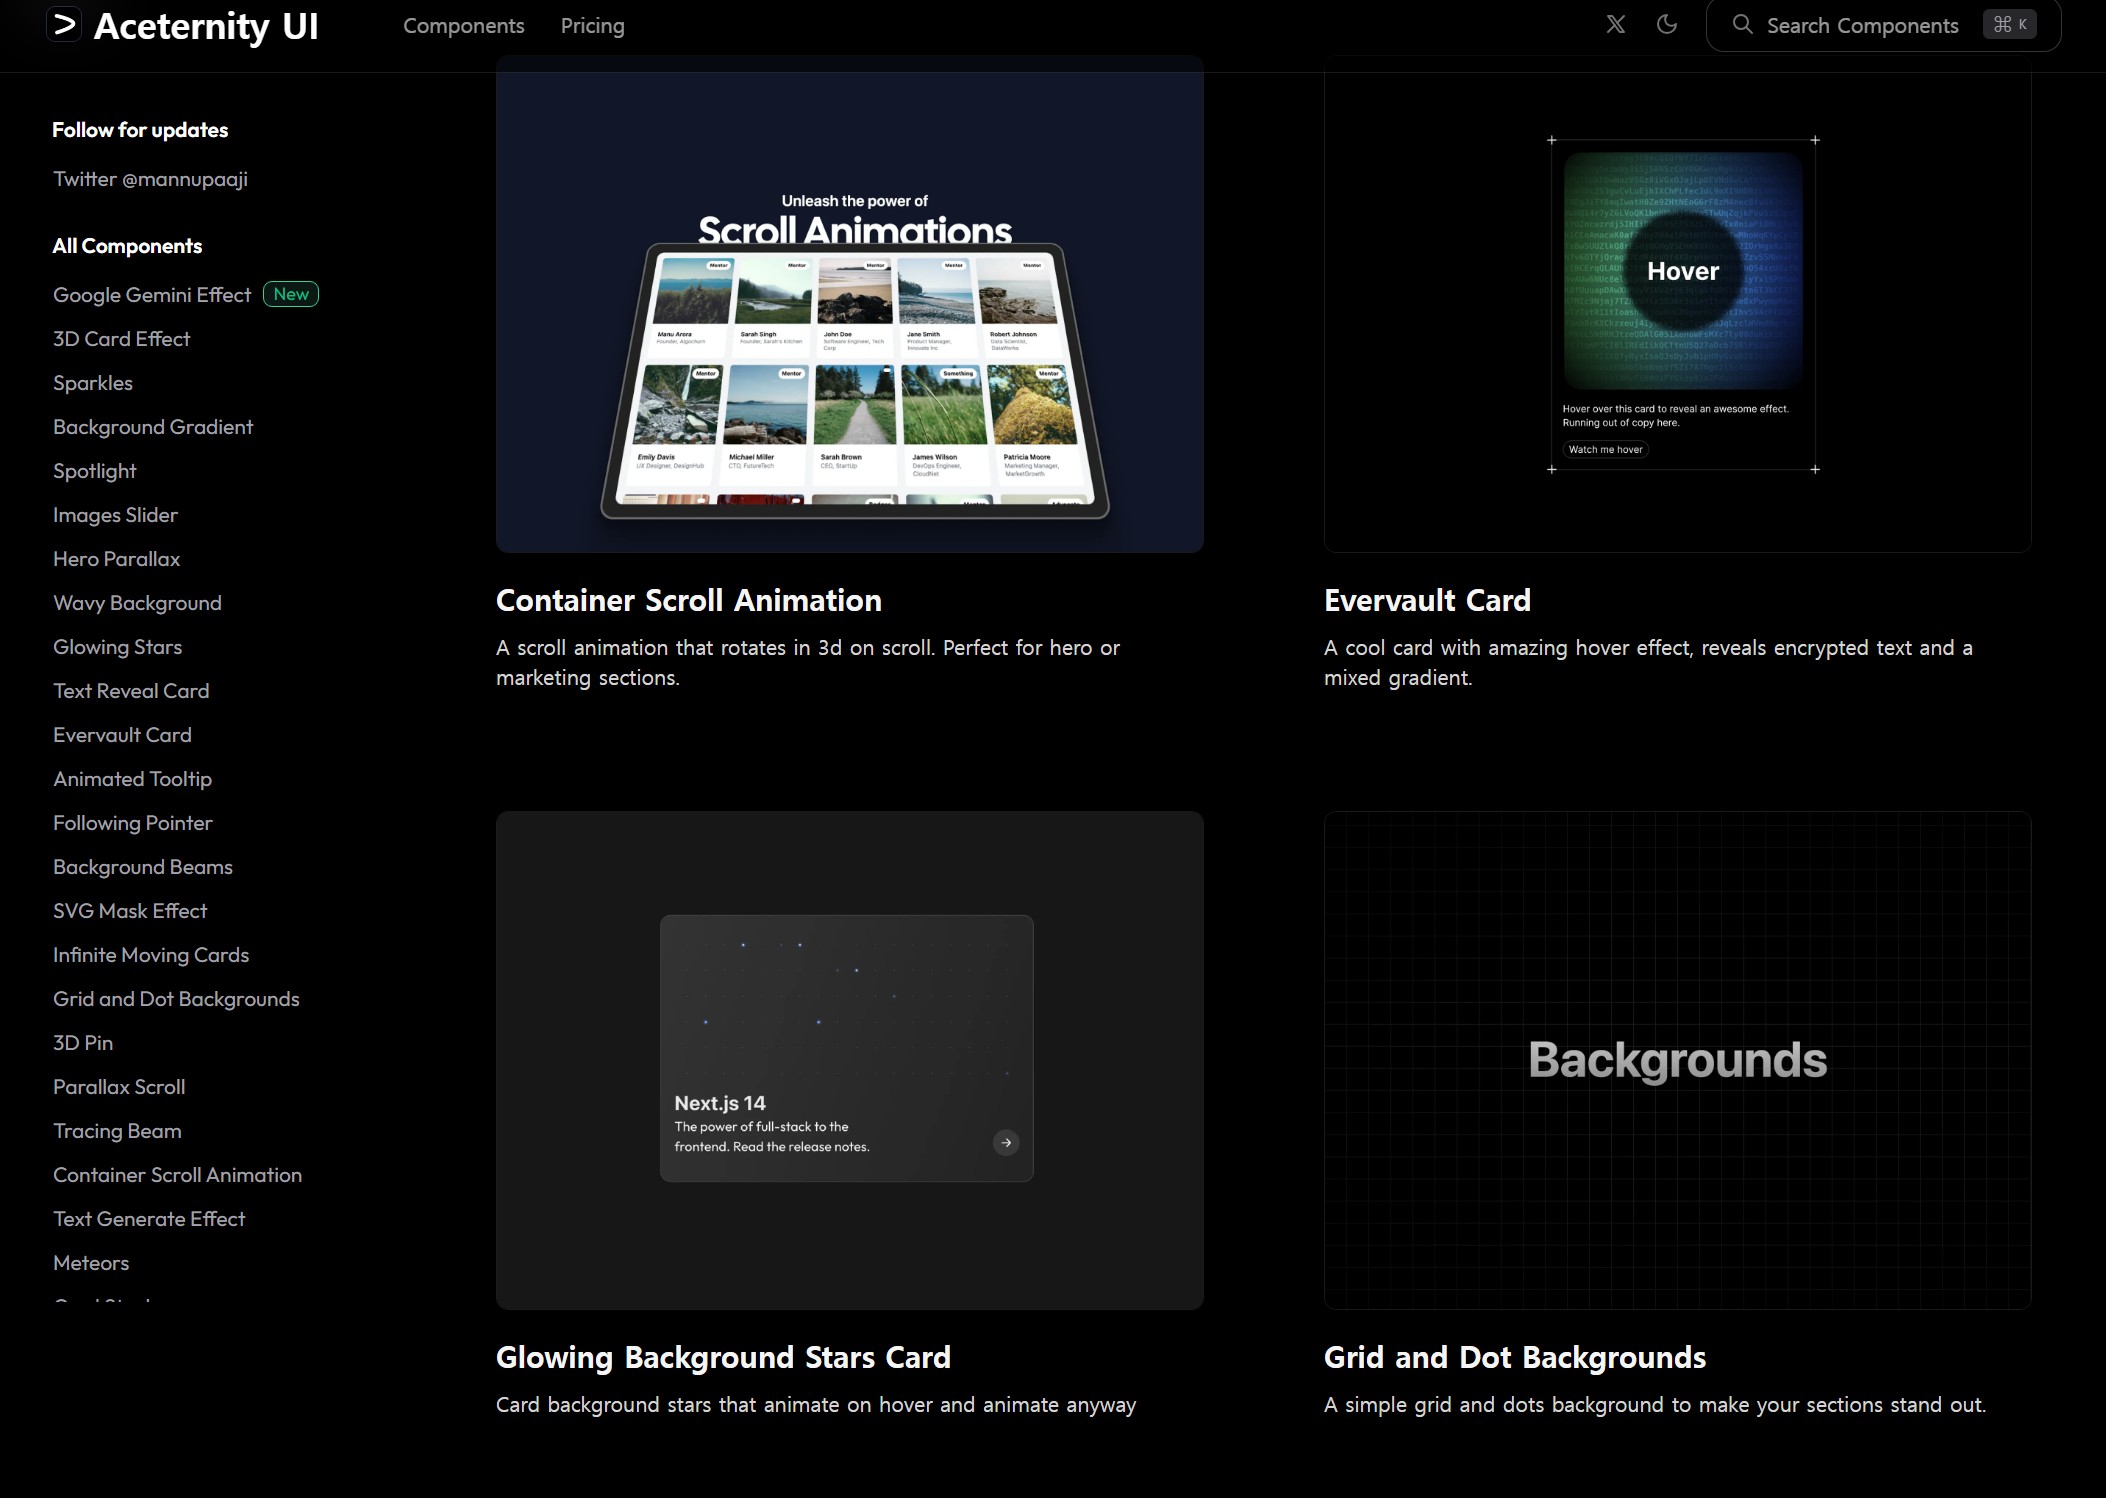This screenshot has height=1498, width=2106.
Task: Click the green New badge
Action: pyautogui.click(x=291, y=294)
